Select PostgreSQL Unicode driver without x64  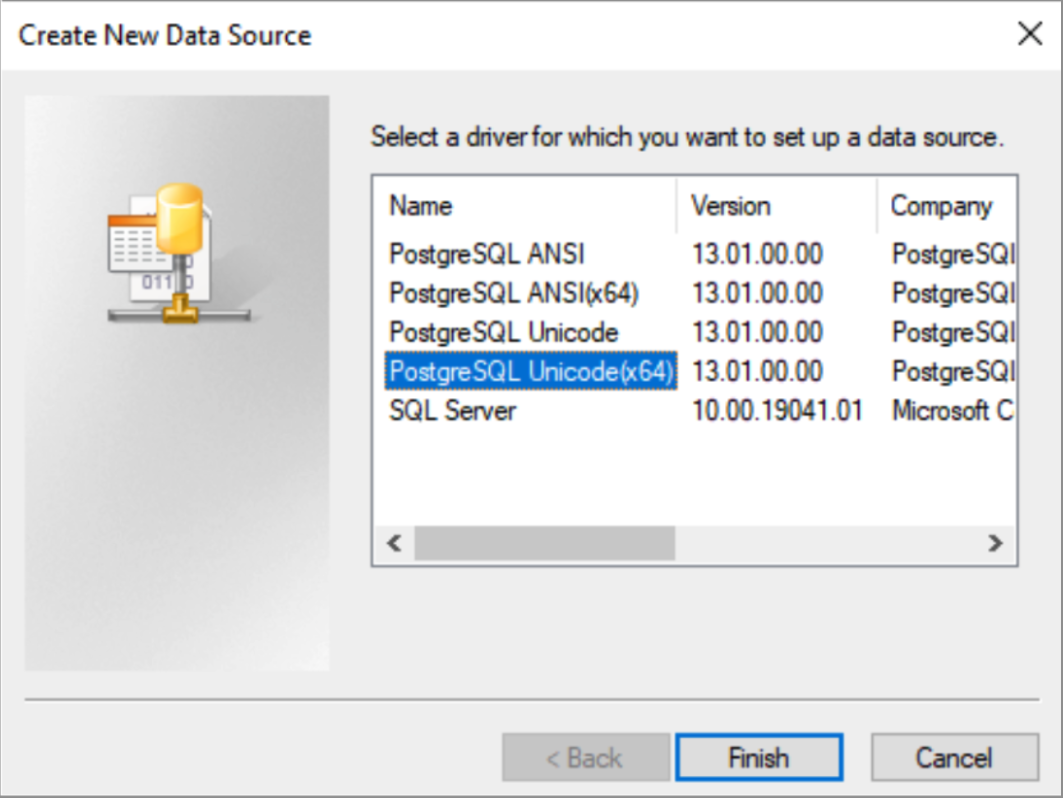pos(503,333)
